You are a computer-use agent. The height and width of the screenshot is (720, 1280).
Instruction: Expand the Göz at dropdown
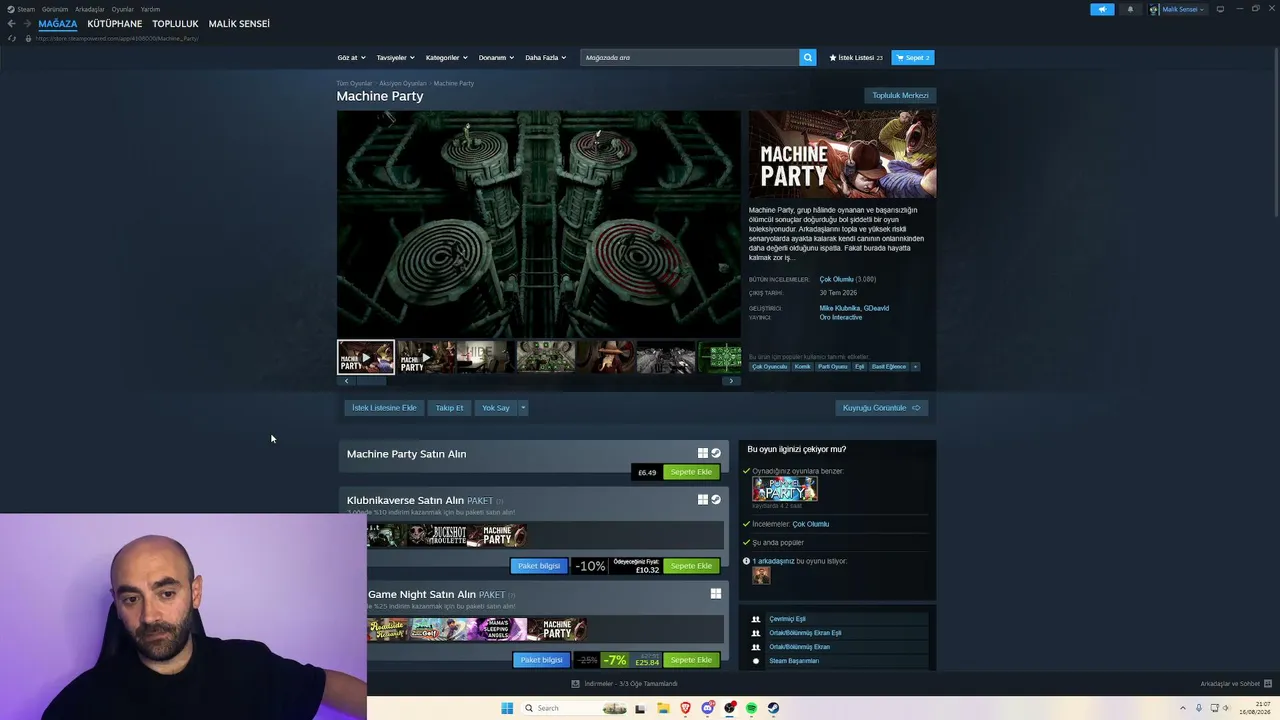coord(351,58)
